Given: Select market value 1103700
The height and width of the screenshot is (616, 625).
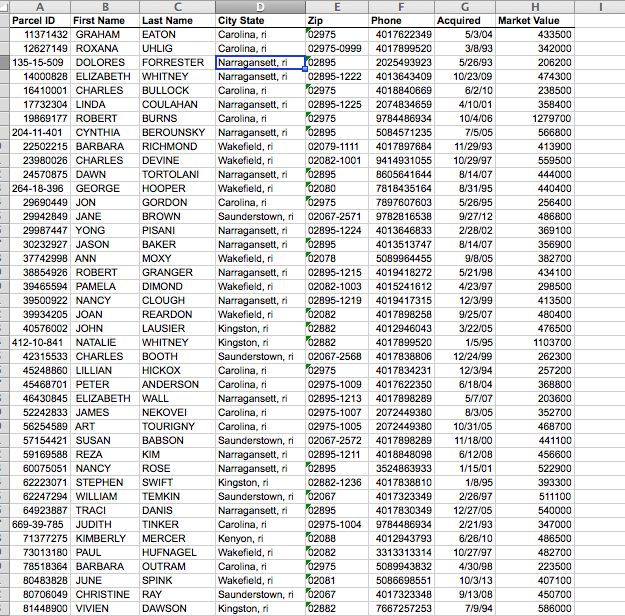Looking at the screenshot, I should [x=535, y=342].
